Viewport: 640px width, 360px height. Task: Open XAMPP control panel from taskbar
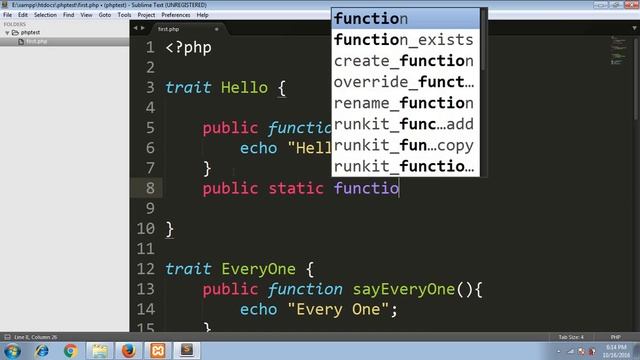158,351
